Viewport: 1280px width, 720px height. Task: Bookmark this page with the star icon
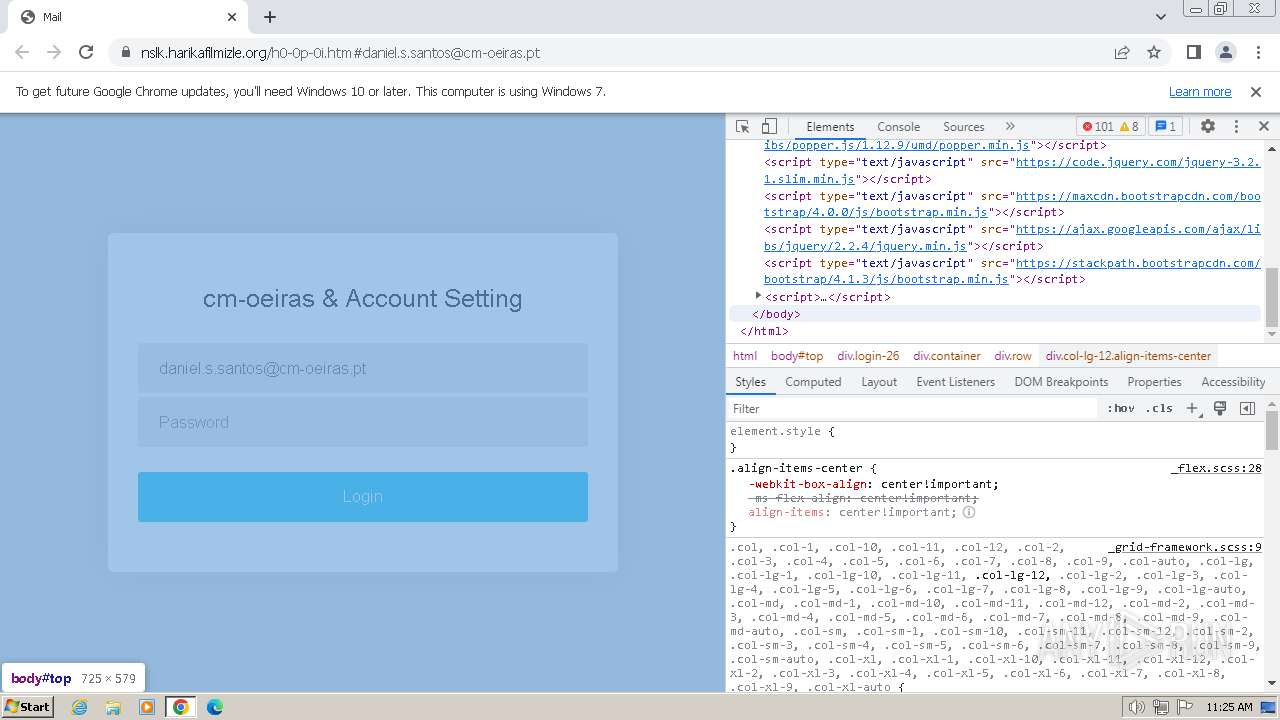[1154, 52]
